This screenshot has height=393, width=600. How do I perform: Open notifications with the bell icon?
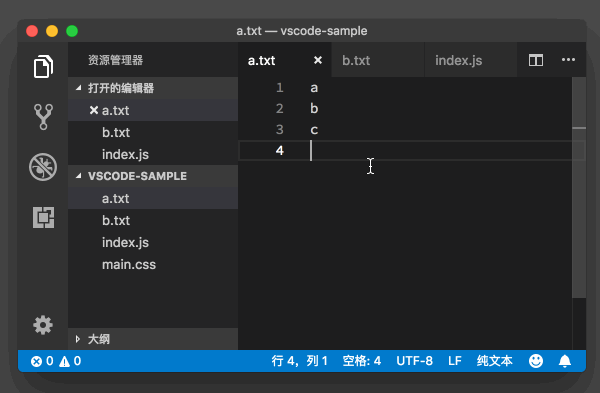[565, 361]
